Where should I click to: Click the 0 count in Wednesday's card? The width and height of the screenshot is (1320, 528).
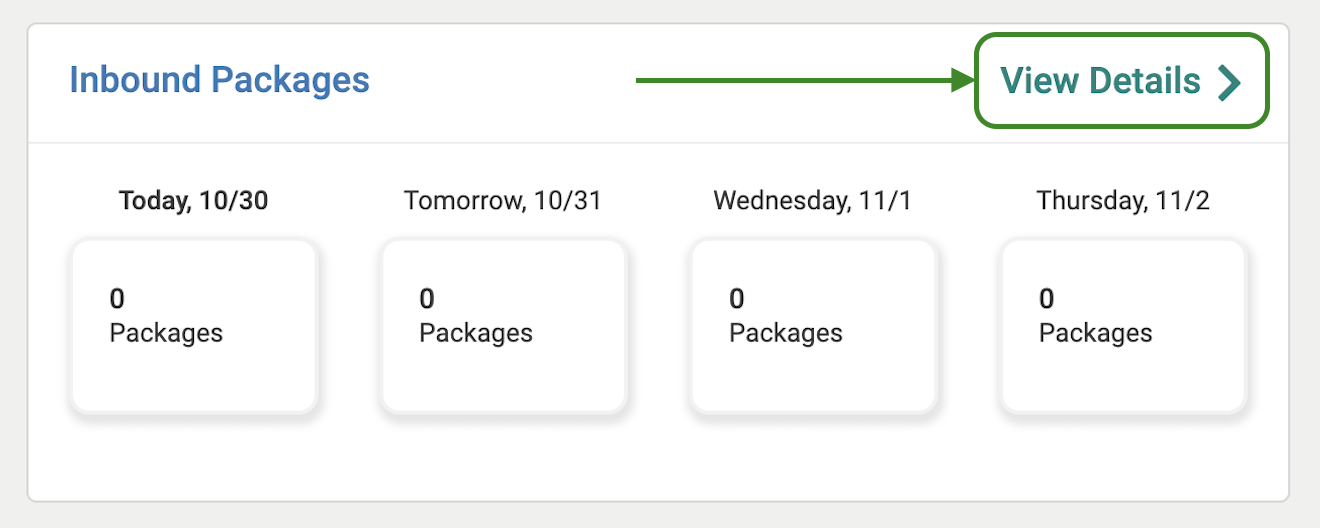pos(737,298)
